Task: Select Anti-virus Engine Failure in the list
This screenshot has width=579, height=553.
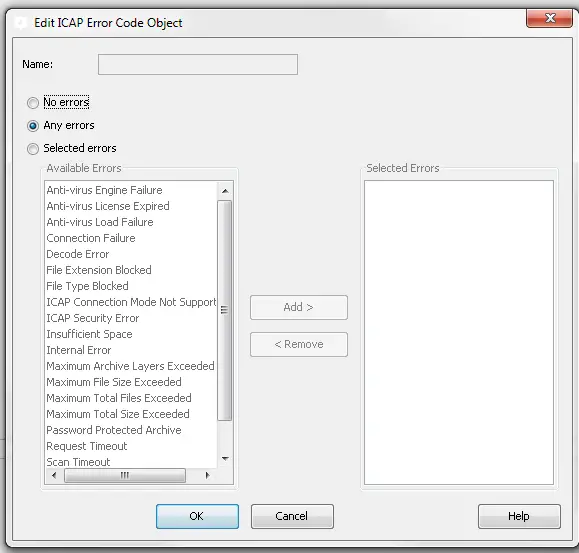Action: point(105,190)
